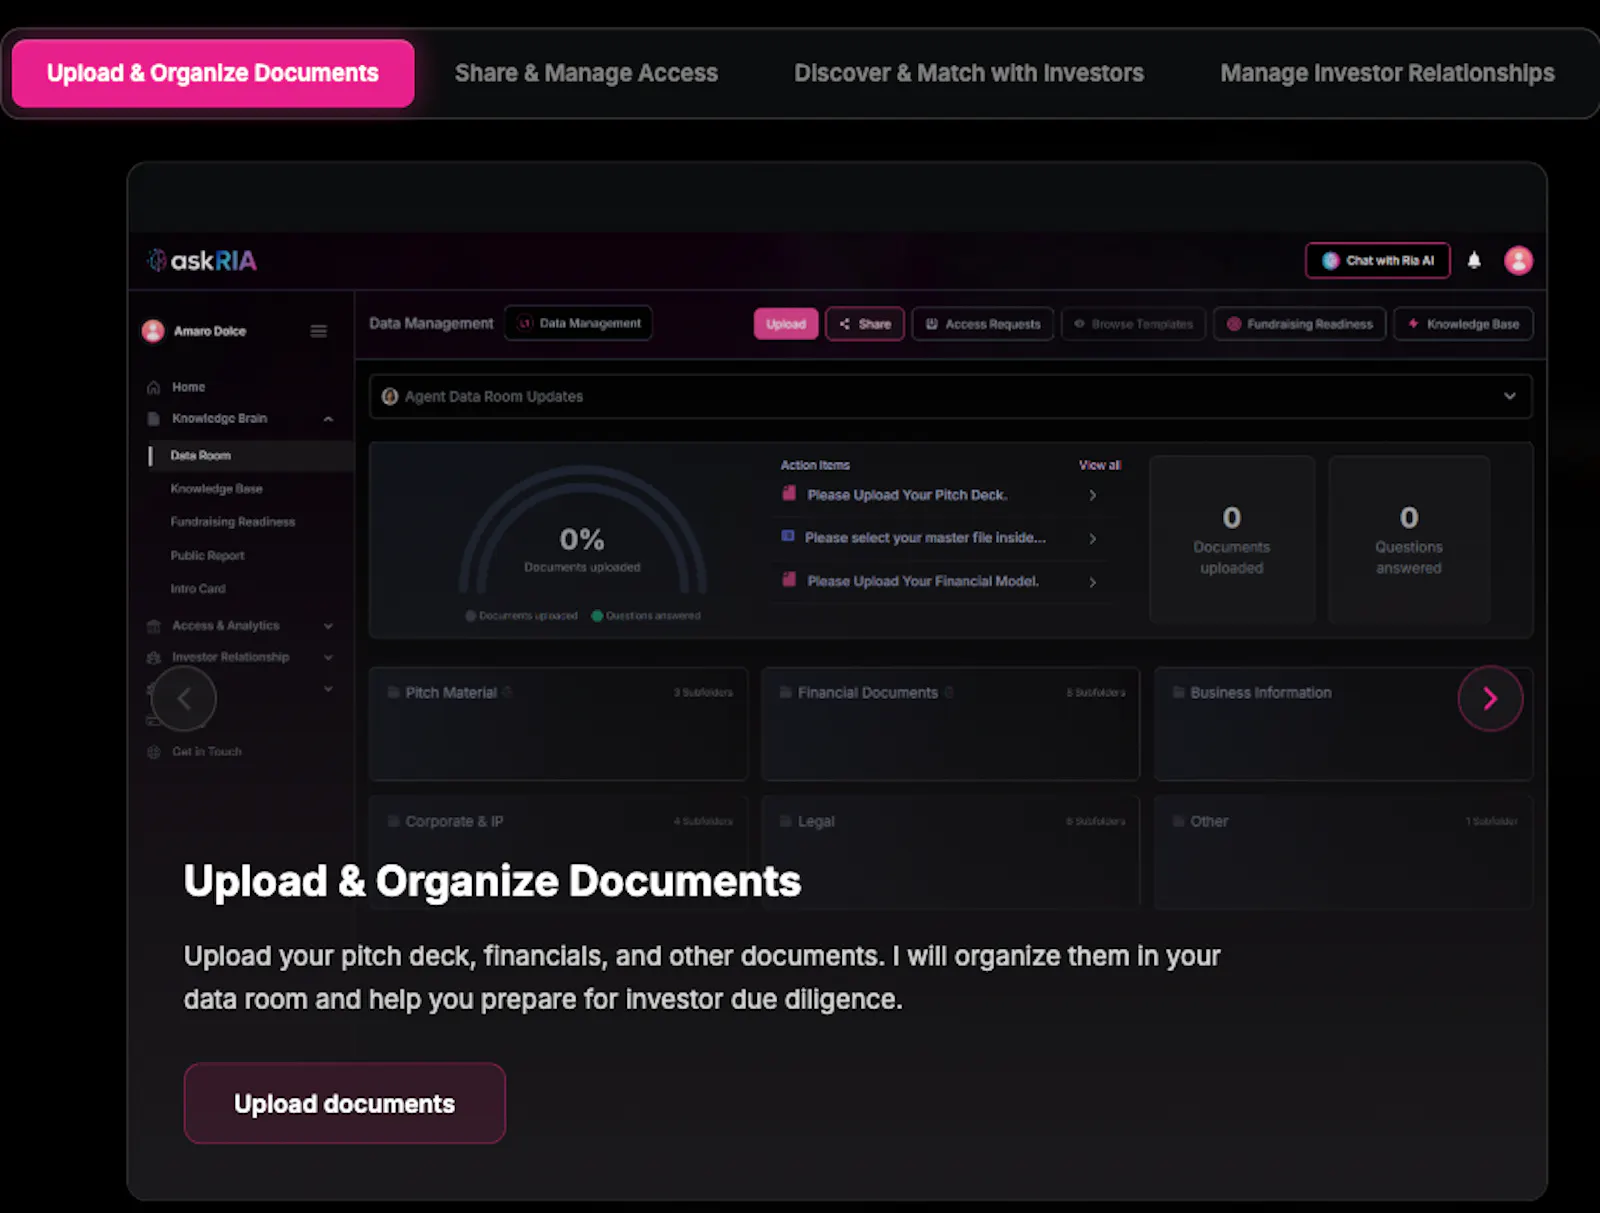Switch to Discover & Match with Investors tab
1600x1213 pixels.
[969, 73]
